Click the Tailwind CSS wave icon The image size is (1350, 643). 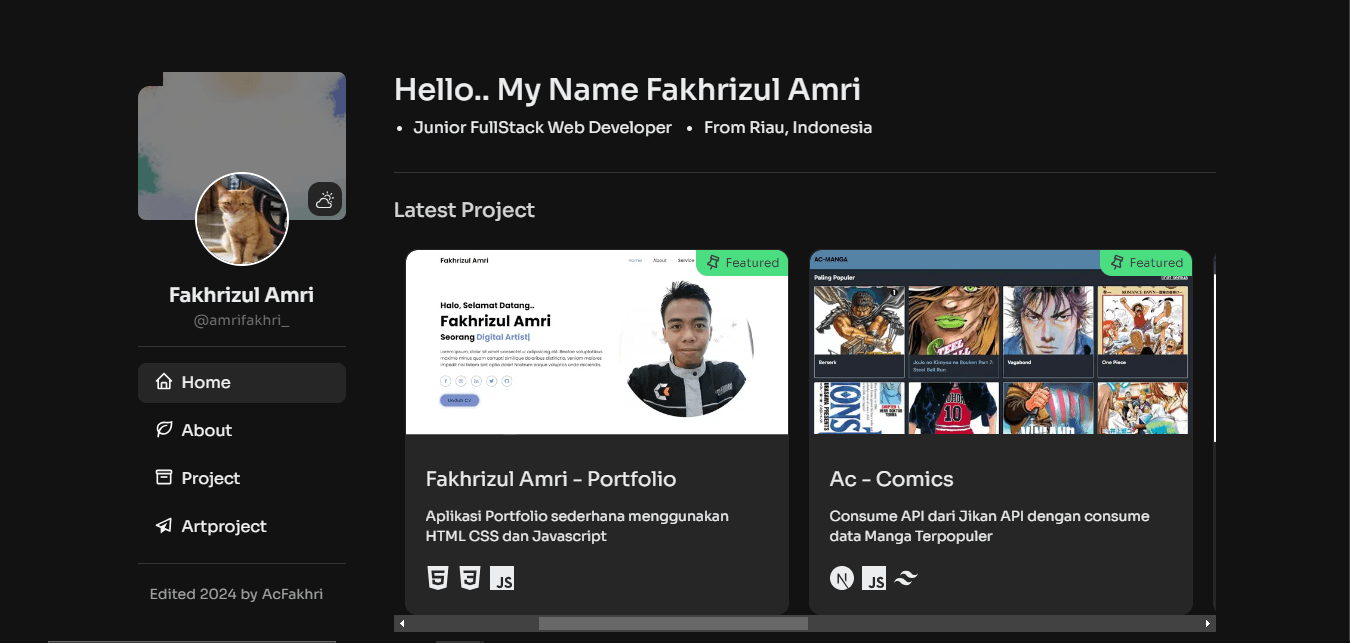[905, 578]
